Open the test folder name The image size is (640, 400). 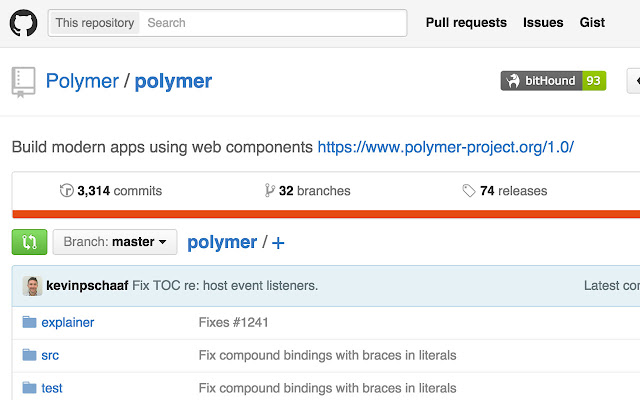click(x=52, y=388)
